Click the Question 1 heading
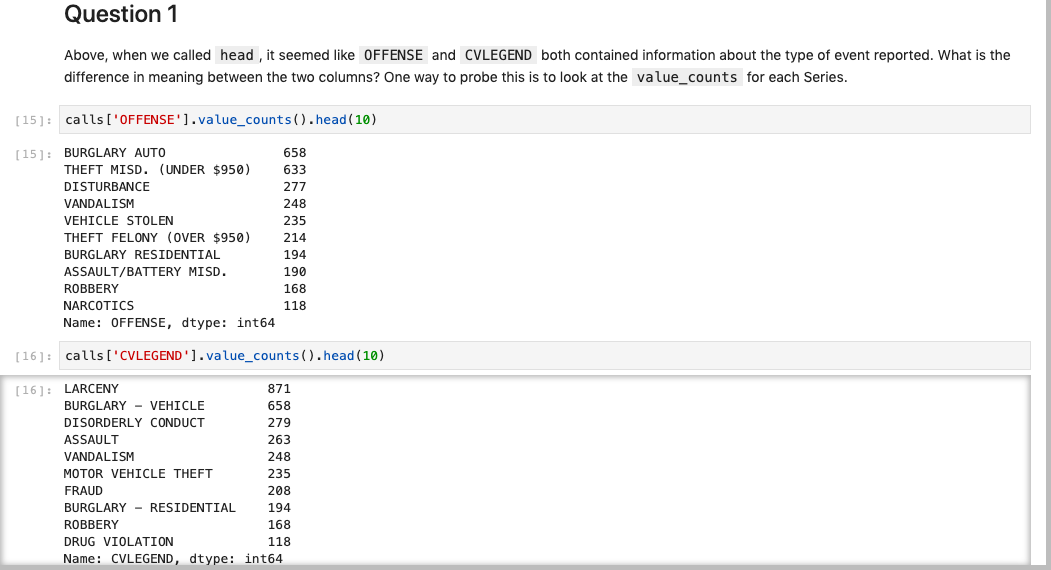1051x570 pixels. click(121, 14)
